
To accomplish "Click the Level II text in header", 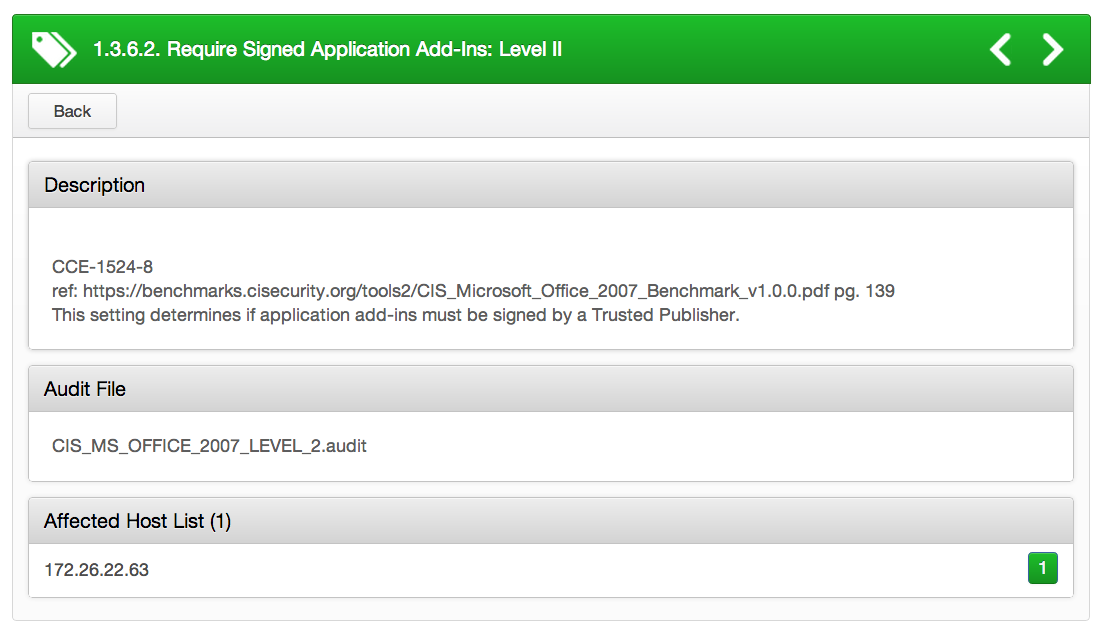I will [530, 49].
